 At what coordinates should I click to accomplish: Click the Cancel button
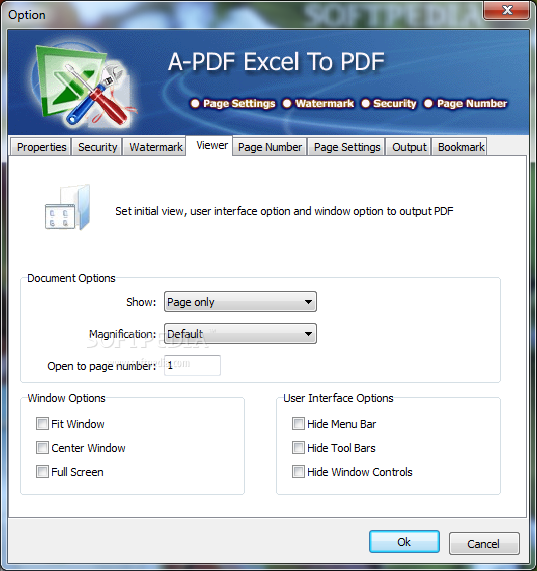(x=484, y=544)
